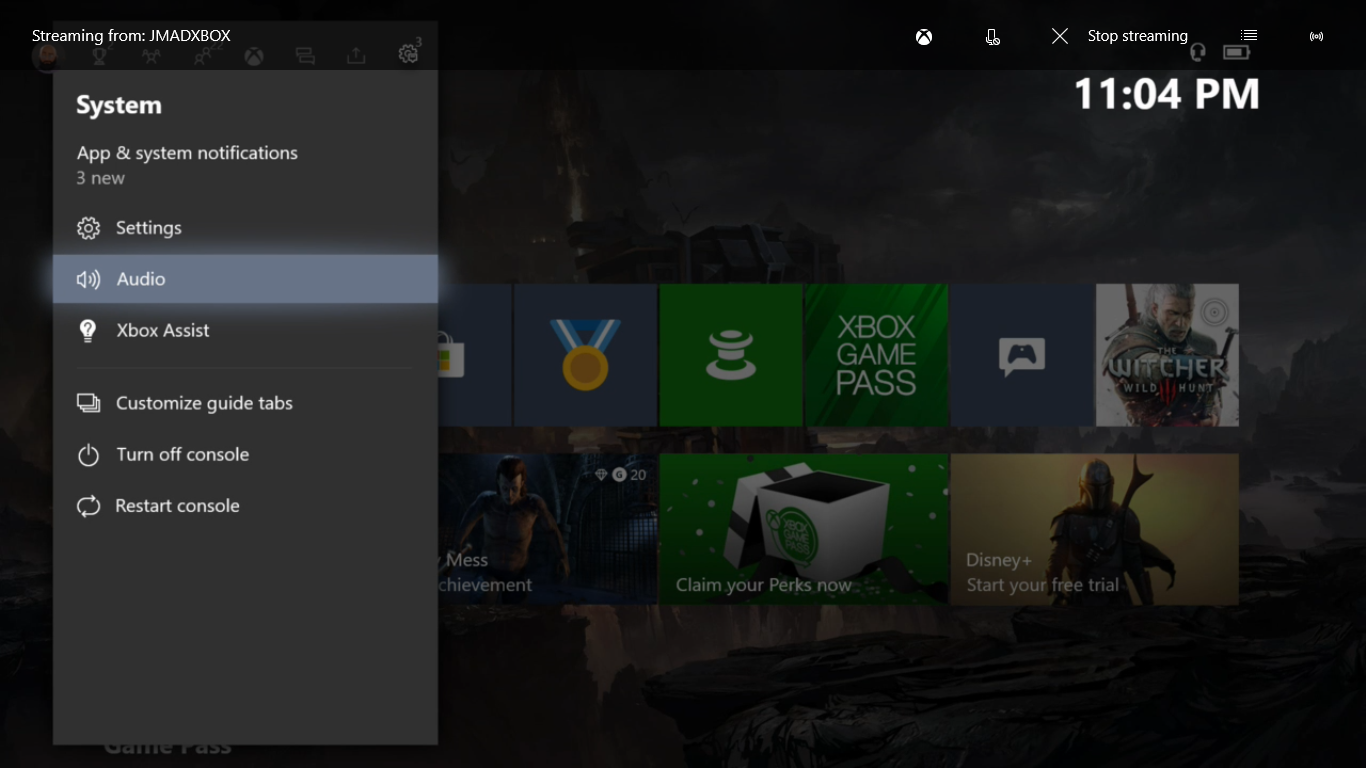Open the streaming bar menu list icon
Image resolution: width=1366 pixels, height=768 pixels.
(1249, 35)
